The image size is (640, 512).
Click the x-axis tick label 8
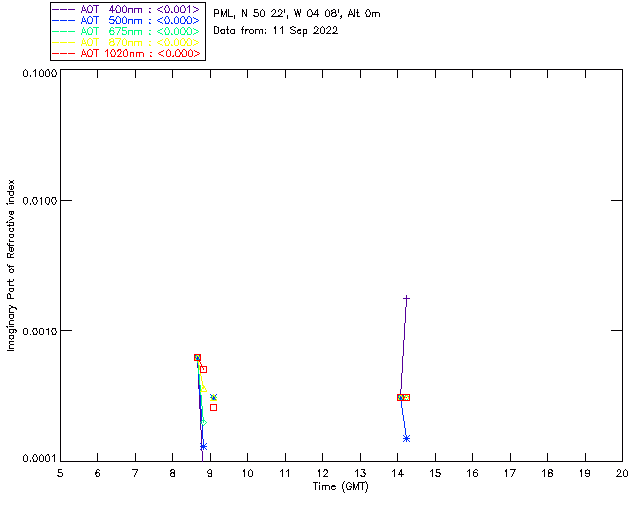point(173,473)
